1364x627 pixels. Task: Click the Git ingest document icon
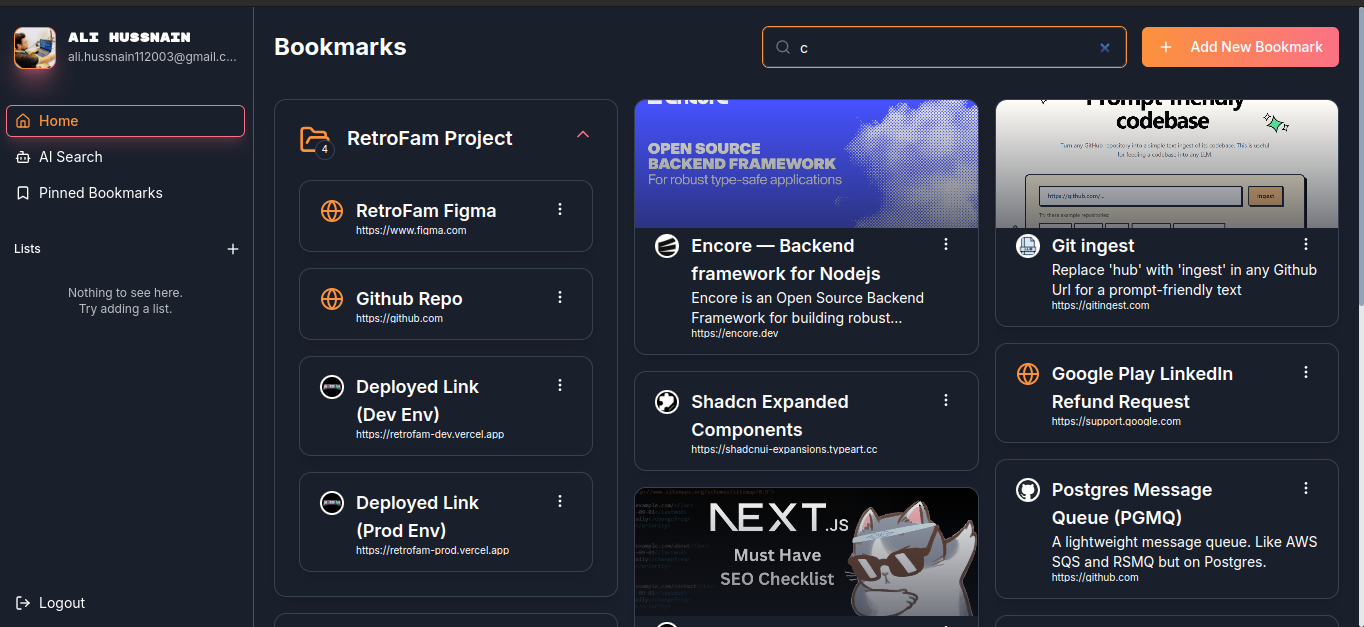1028,246
